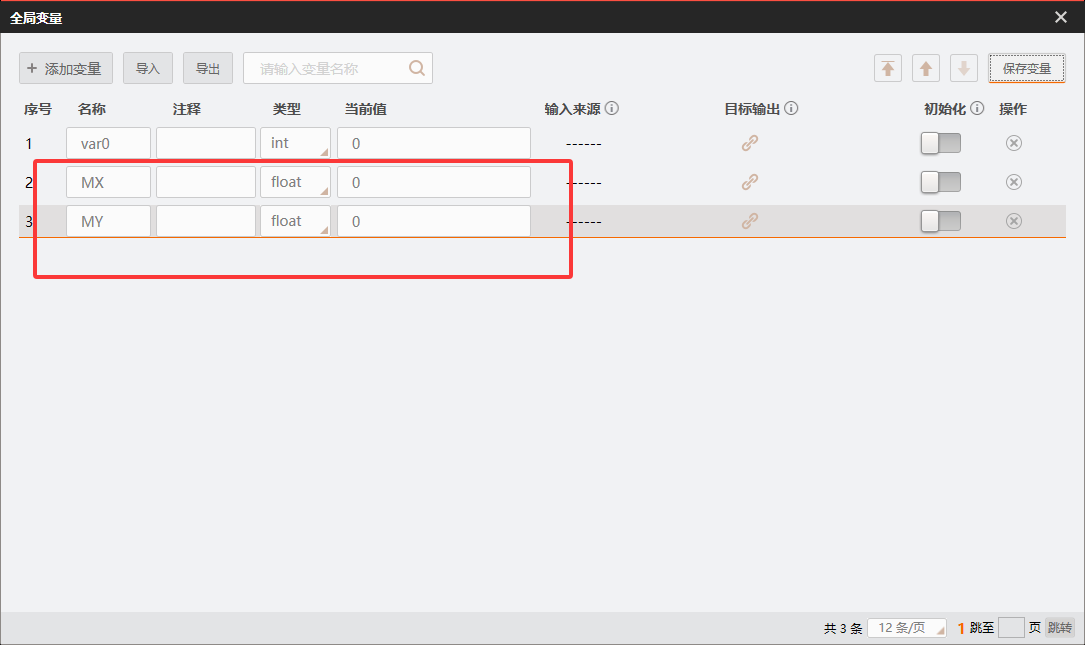
Task: Open the float type dropdown for MY
Action: pos(295,221)
